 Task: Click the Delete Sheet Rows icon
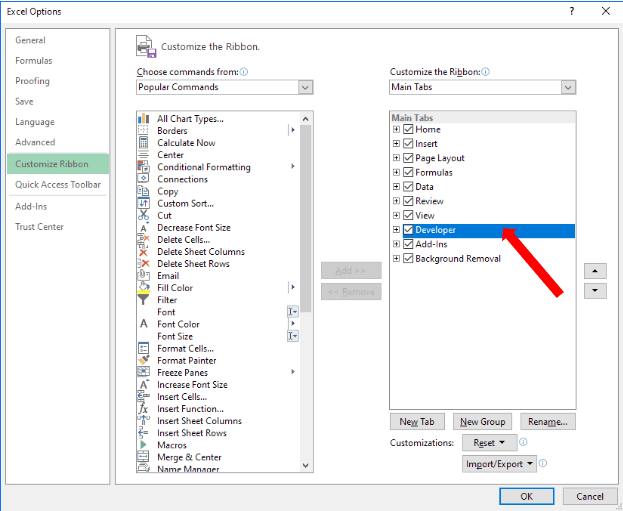(x=143, y=263)
